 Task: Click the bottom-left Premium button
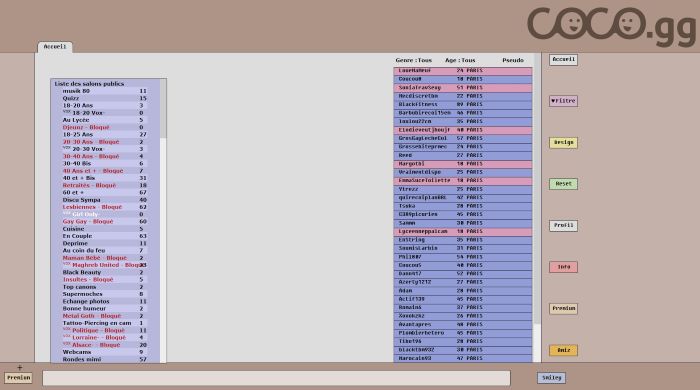18,378
